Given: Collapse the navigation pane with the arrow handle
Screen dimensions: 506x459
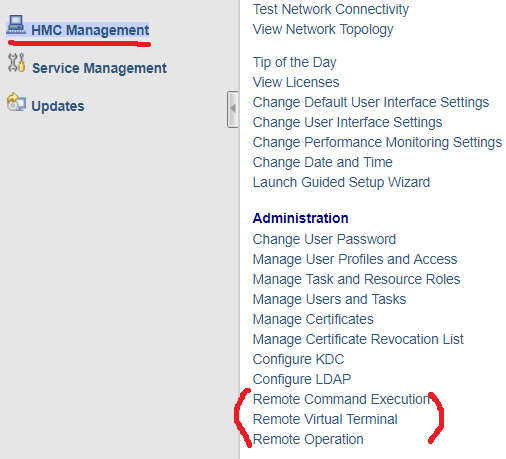Looking at the screenshot, I should pos(233,109).
